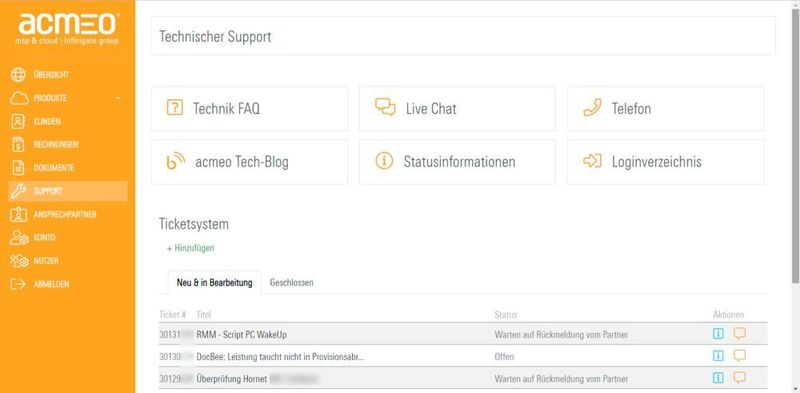Click ticket title RMM - Script PC WakeUp
Viewport: 800px width, 393px height.
(241, 335)
